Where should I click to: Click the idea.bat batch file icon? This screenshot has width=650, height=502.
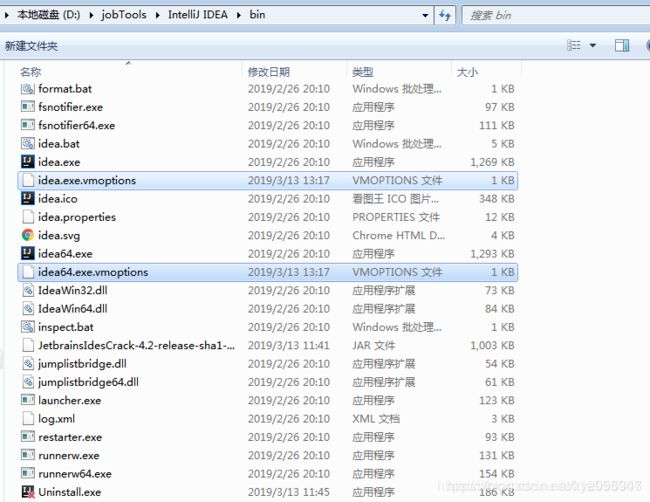click(28, 144)
